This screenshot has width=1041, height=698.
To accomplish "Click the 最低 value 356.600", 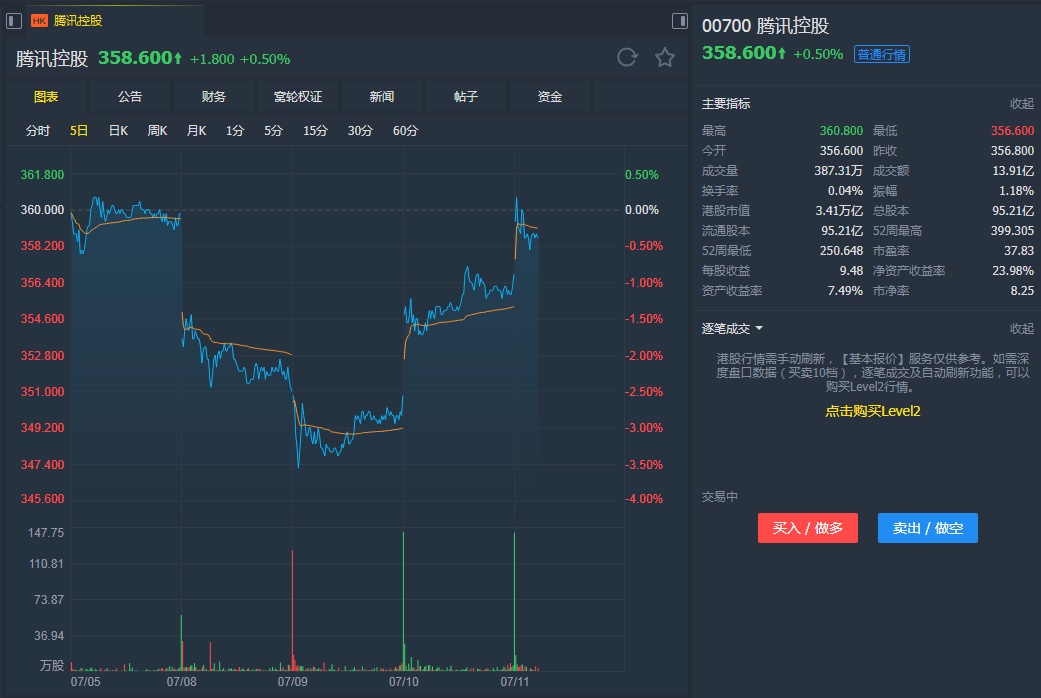I will point(1012,131).
